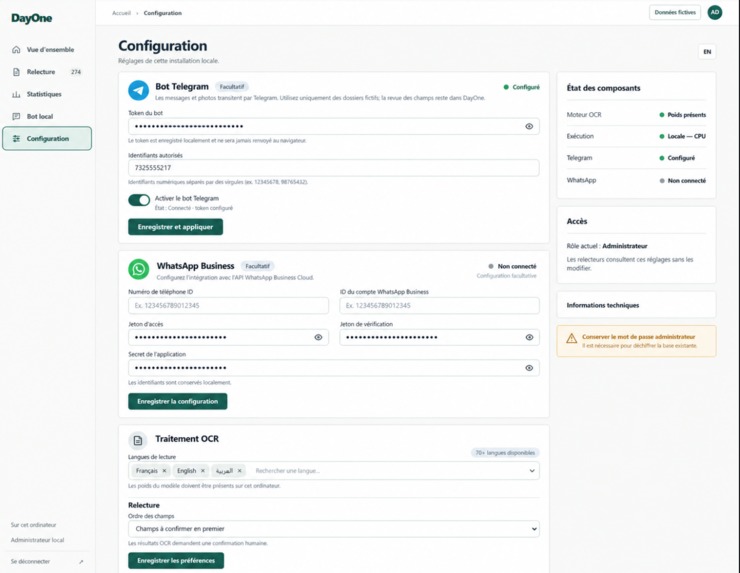Viewport: 740px width, 573px height.
Task: Click the arrow icon next to Se déconnecter
Action: pyautogui.click(x=81, y=562)
